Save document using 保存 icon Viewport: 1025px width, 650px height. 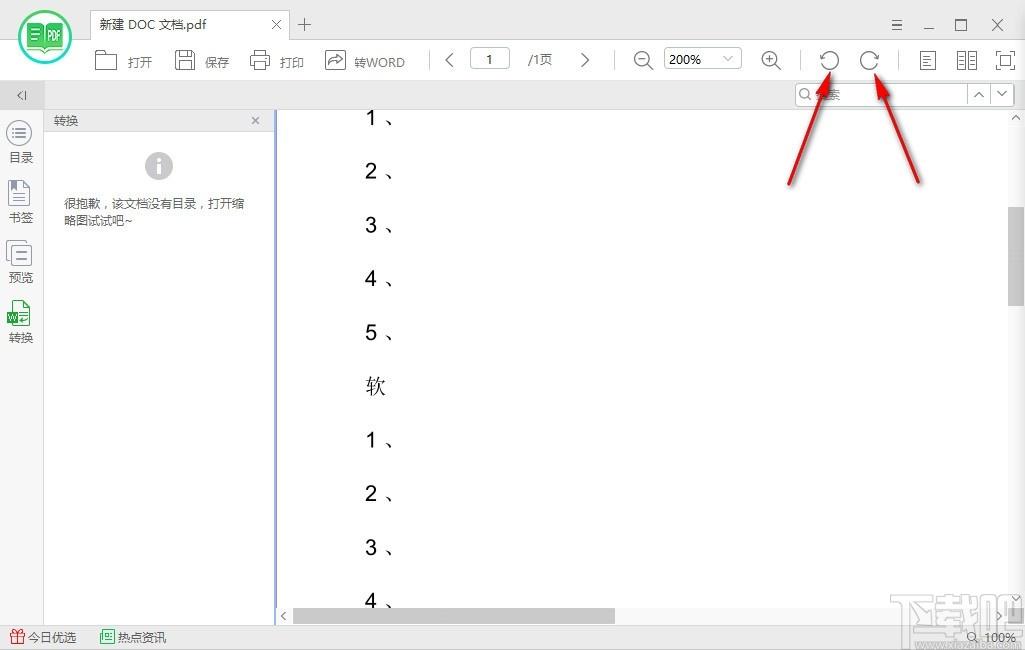coord(185,60)
